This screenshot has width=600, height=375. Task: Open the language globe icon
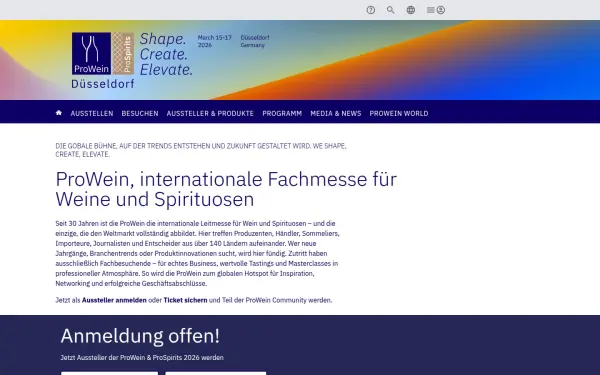[411, 10]
